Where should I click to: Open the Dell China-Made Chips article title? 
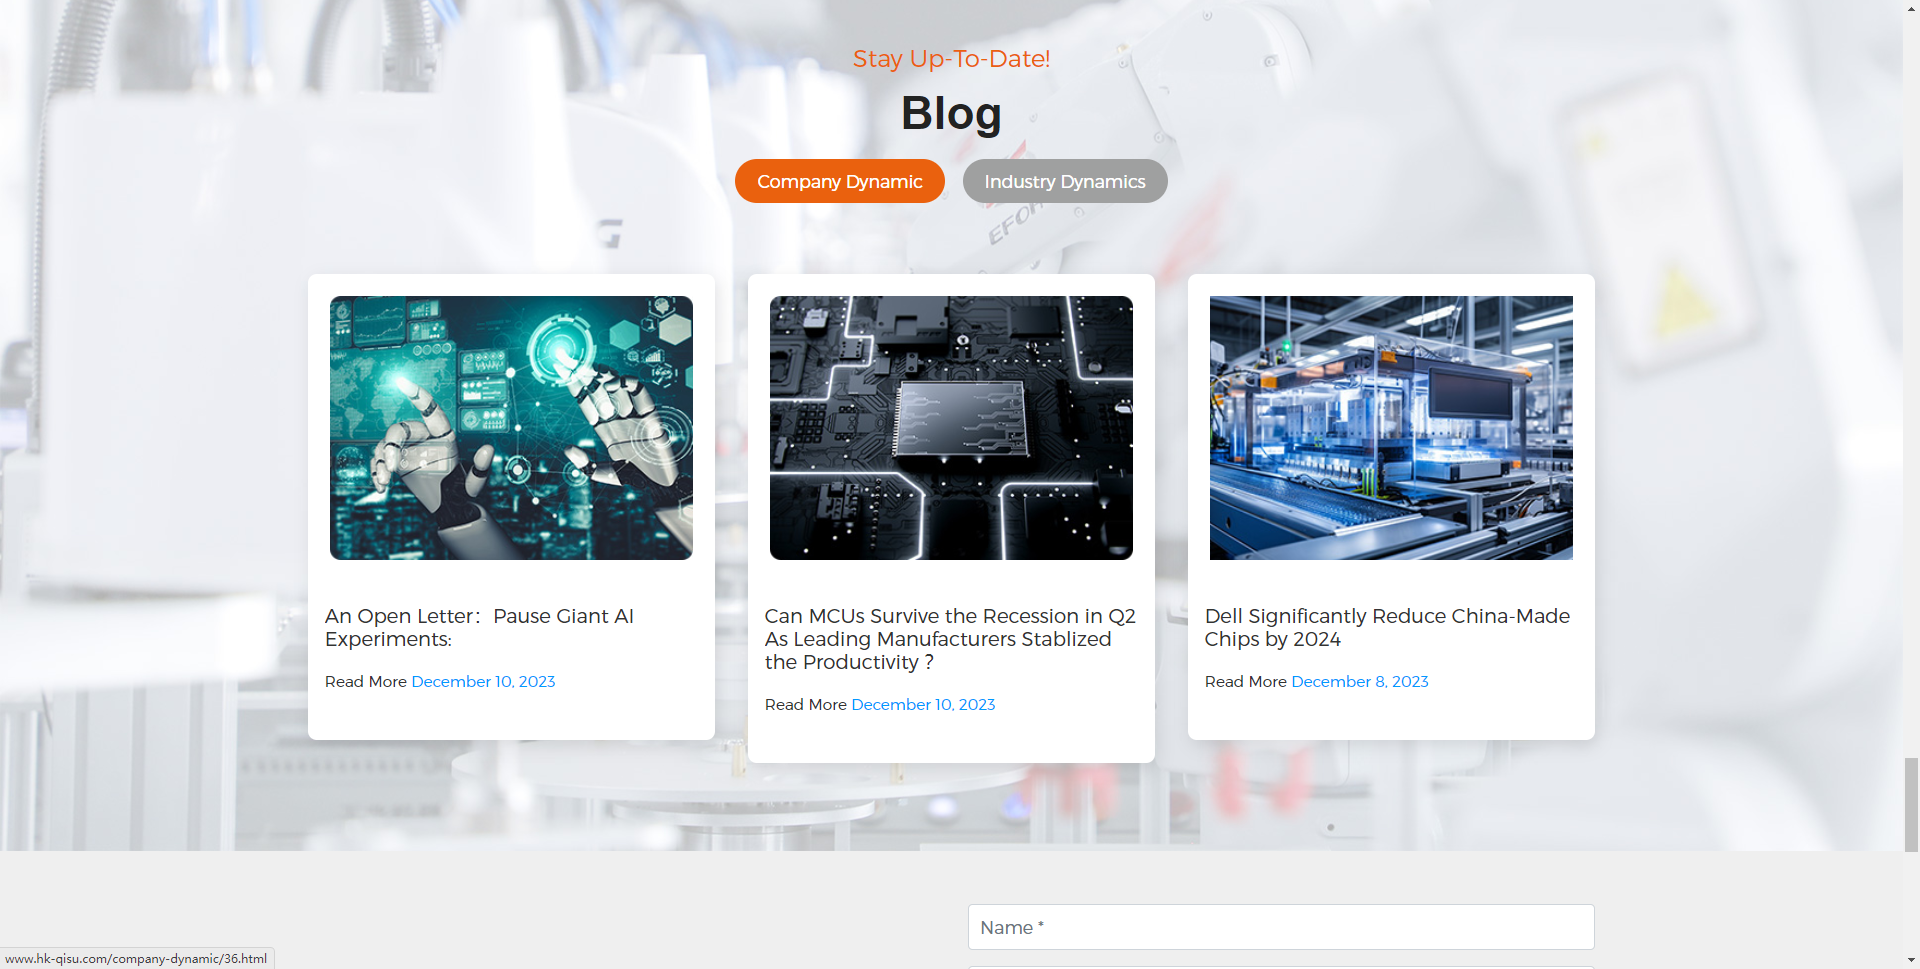pyautogui.click(x=1386, y=627)
